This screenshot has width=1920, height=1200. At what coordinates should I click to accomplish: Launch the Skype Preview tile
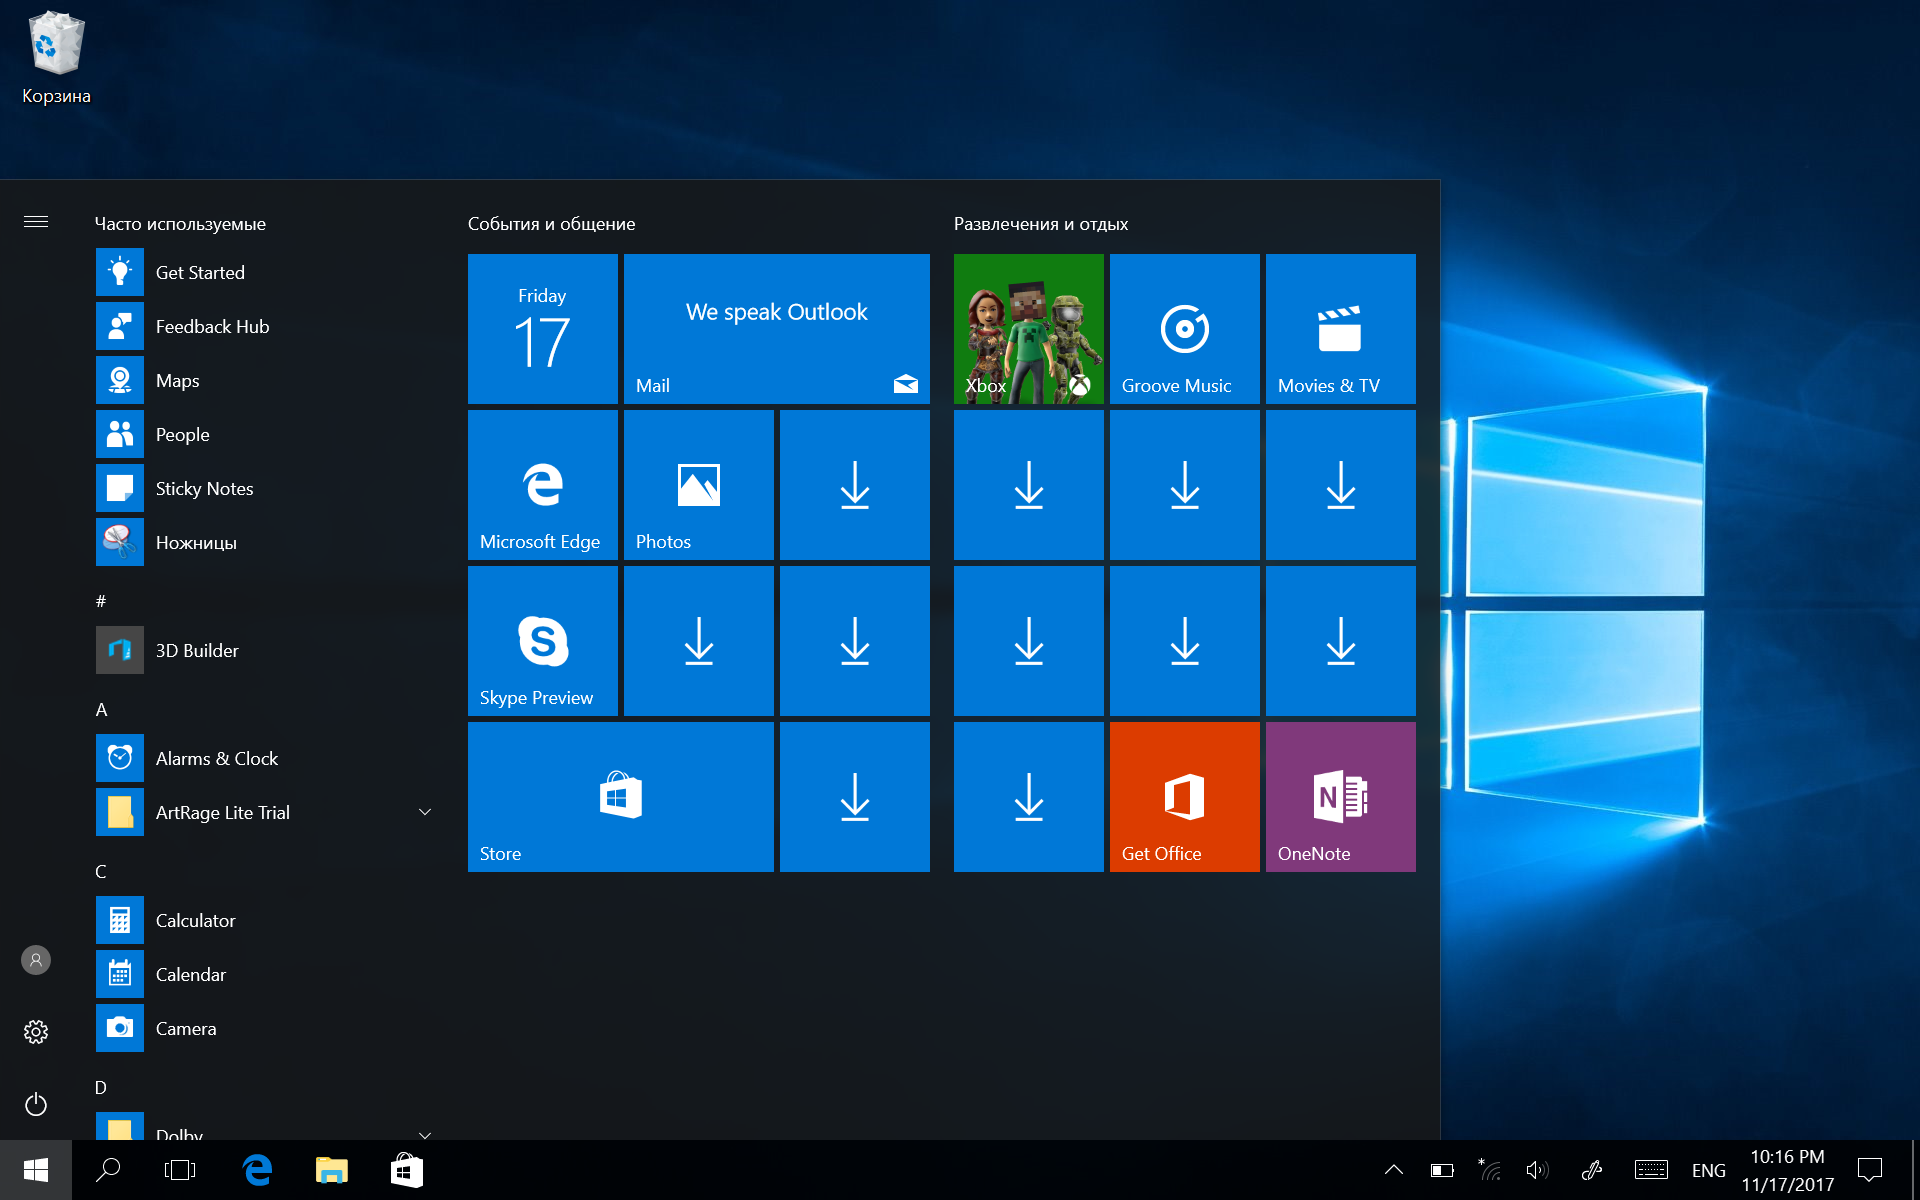click(x=543, y=641)
